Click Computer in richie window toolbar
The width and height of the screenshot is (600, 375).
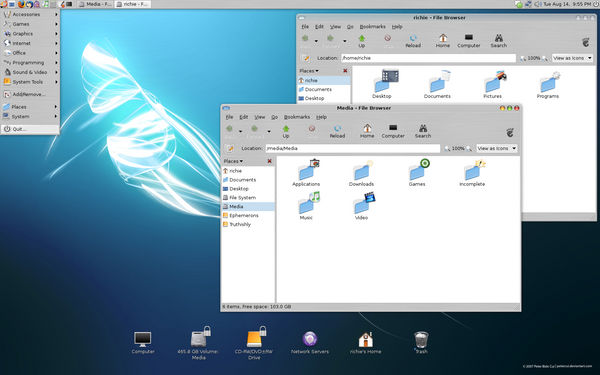[469, 41]
